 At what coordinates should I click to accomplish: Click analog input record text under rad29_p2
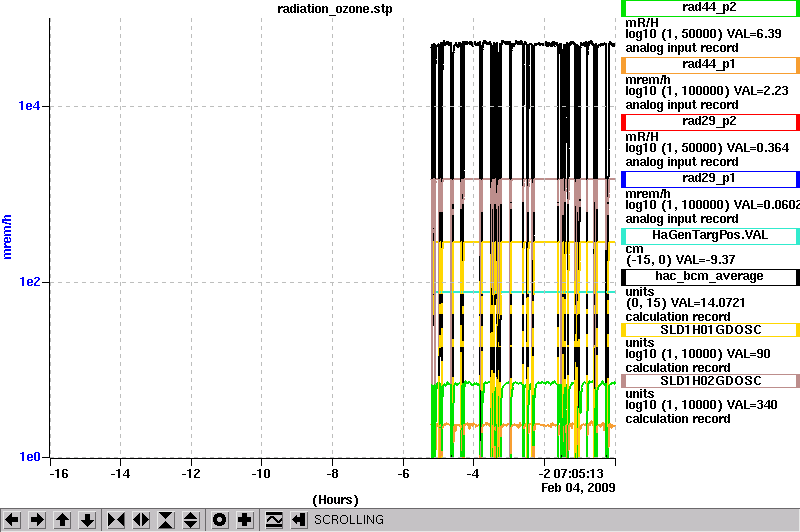(682, 162)
